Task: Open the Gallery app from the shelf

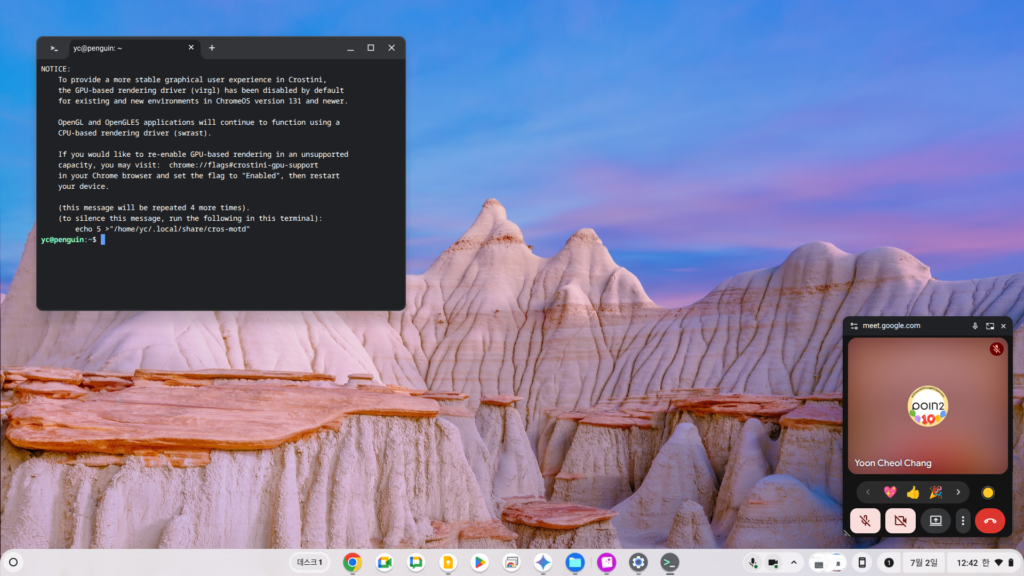Action: [511, 562]
